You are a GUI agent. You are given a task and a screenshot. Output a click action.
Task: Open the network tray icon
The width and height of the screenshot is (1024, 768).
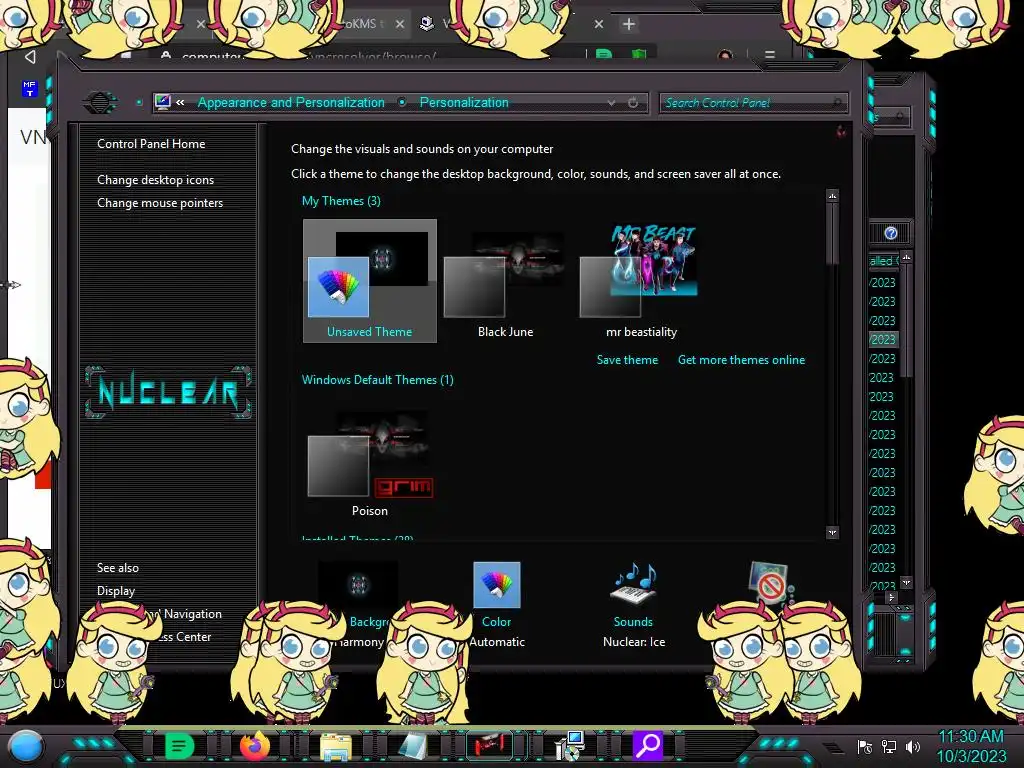point(889,746)
